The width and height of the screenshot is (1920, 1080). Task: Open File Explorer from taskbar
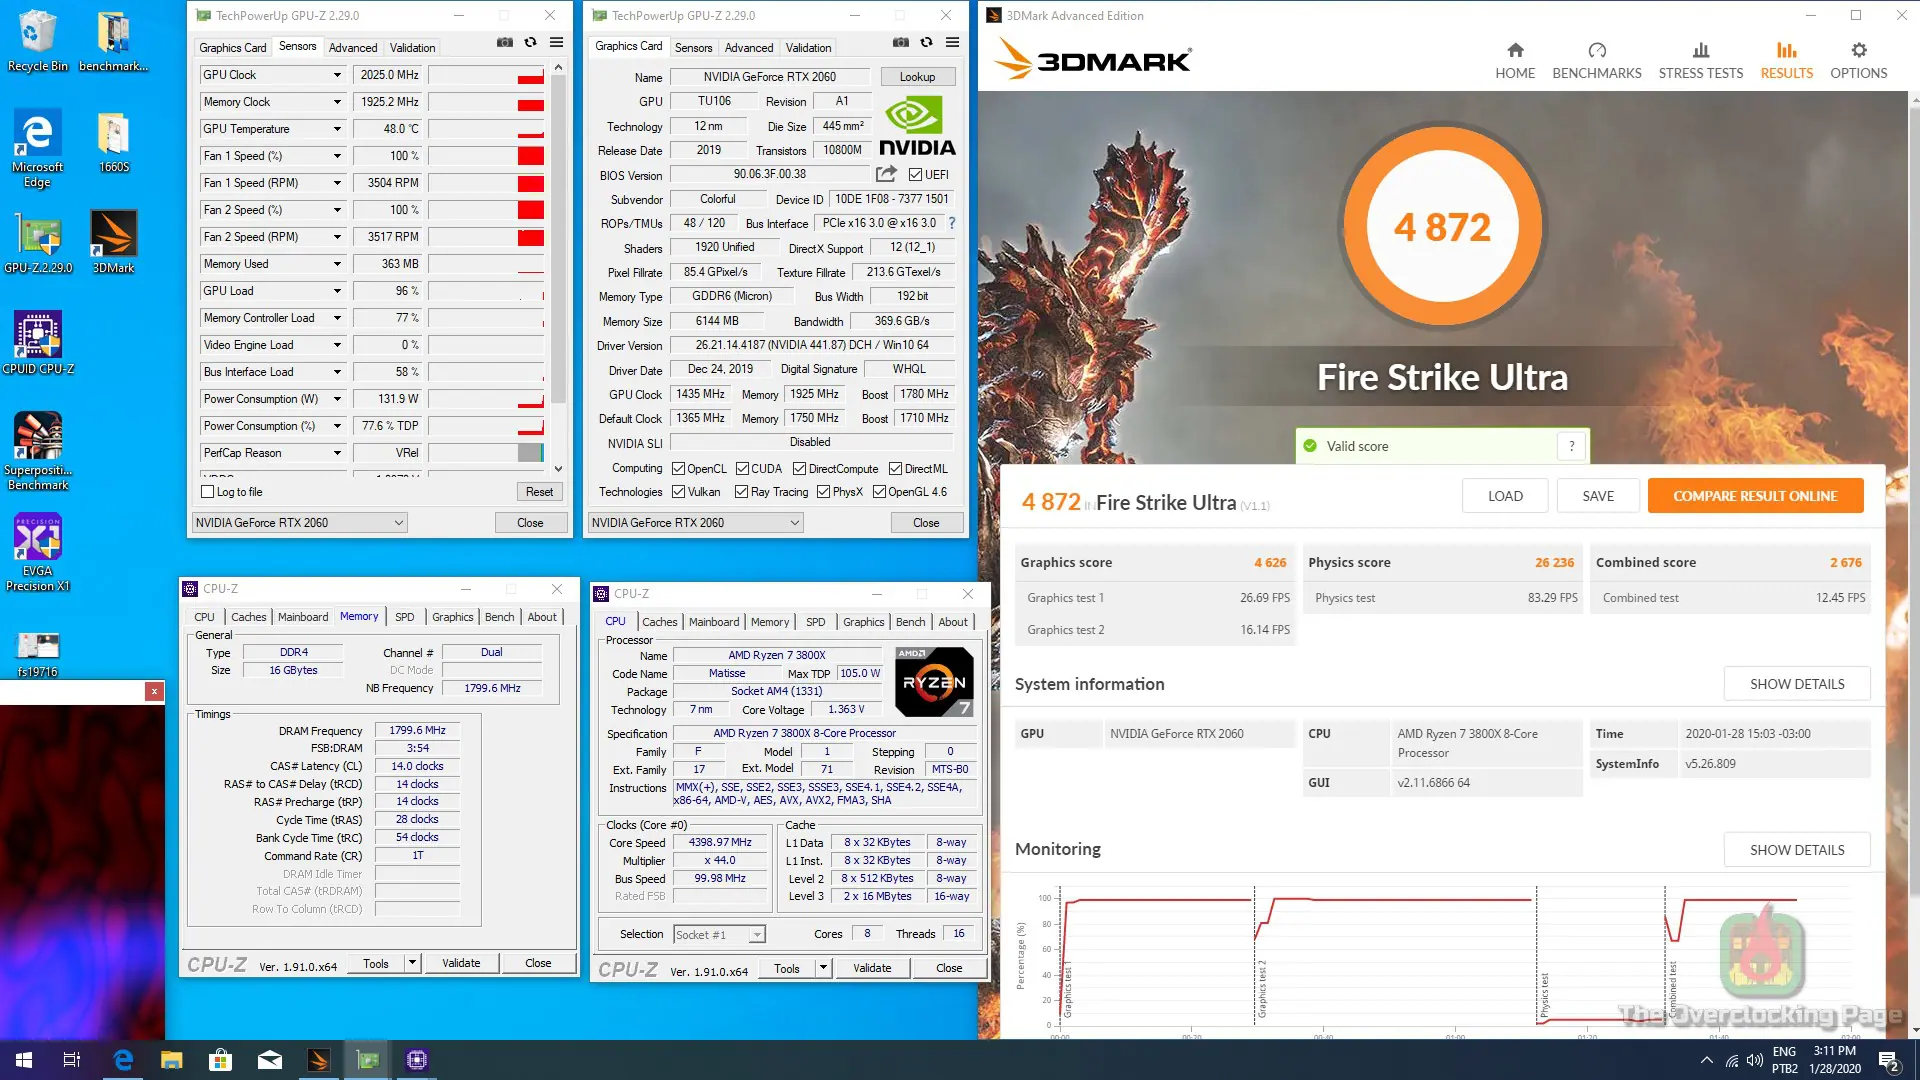click(x=172, y=1060)
